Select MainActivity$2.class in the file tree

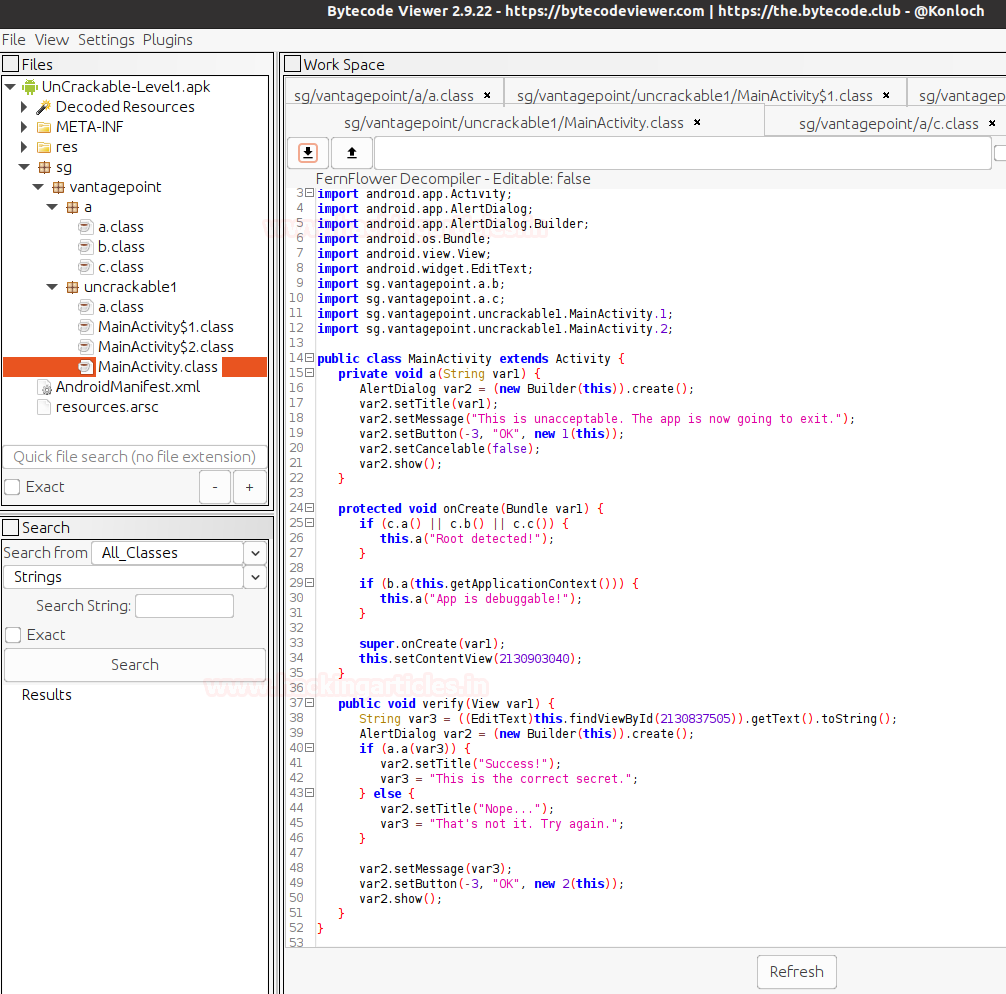pyautogui.click(x=165, y=347)
